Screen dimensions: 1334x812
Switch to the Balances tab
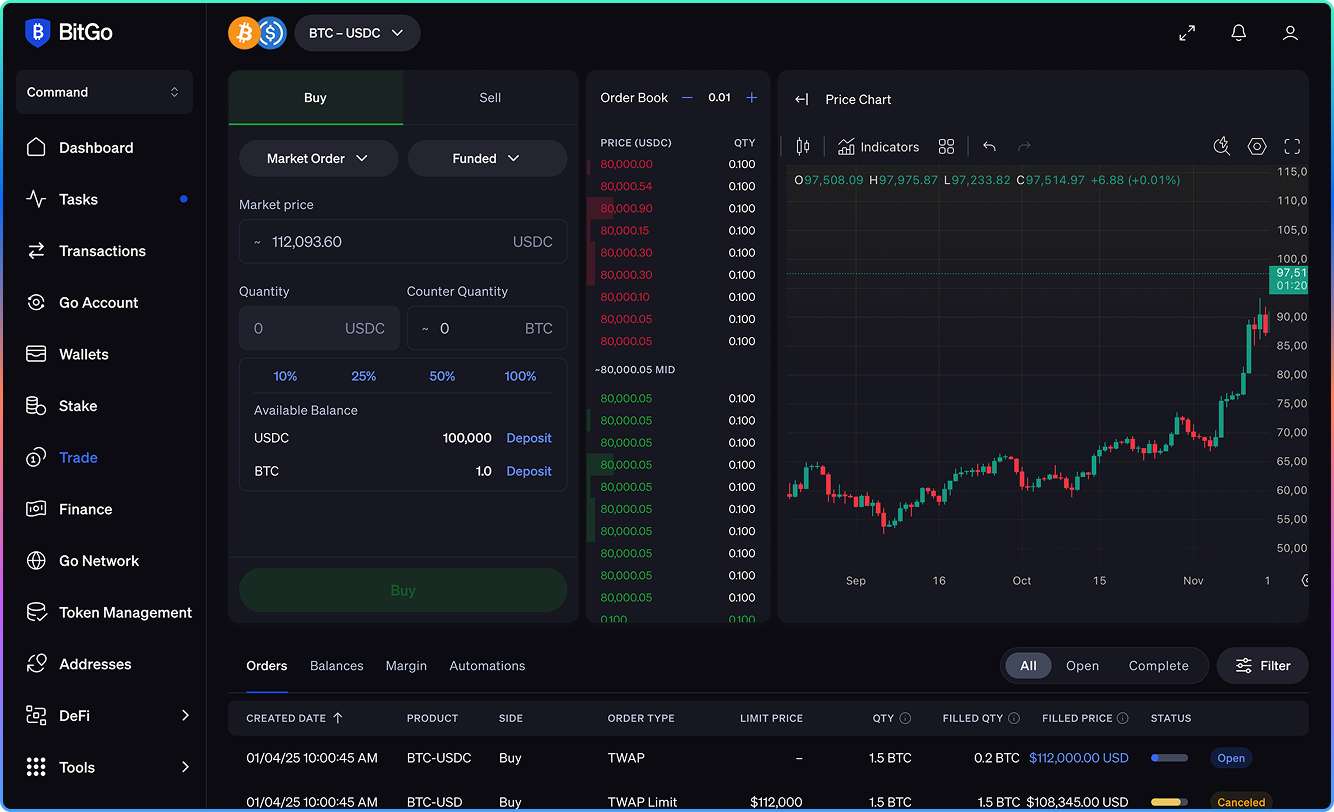pos(336,666)
